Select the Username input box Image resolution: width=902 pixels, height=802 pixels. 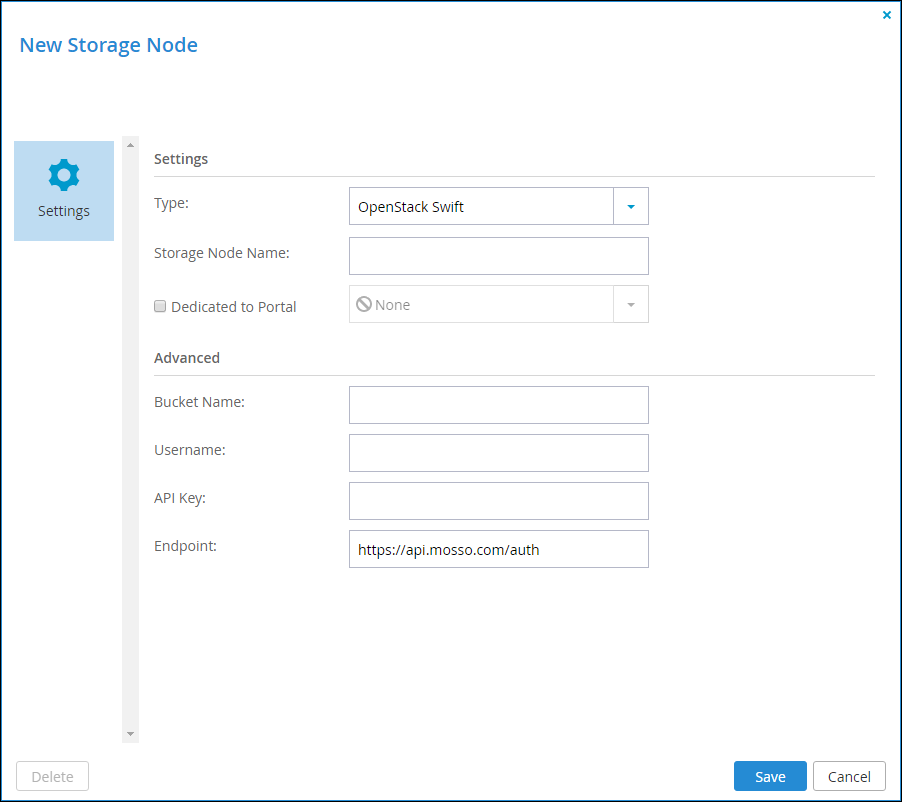point(499,453)
